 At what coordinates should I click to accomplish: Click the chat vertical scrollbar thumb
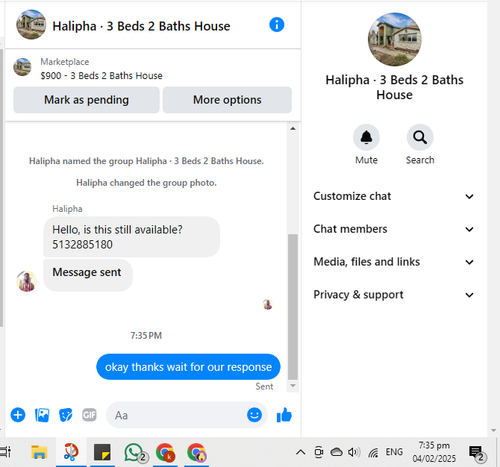click(x=293, y=307)
